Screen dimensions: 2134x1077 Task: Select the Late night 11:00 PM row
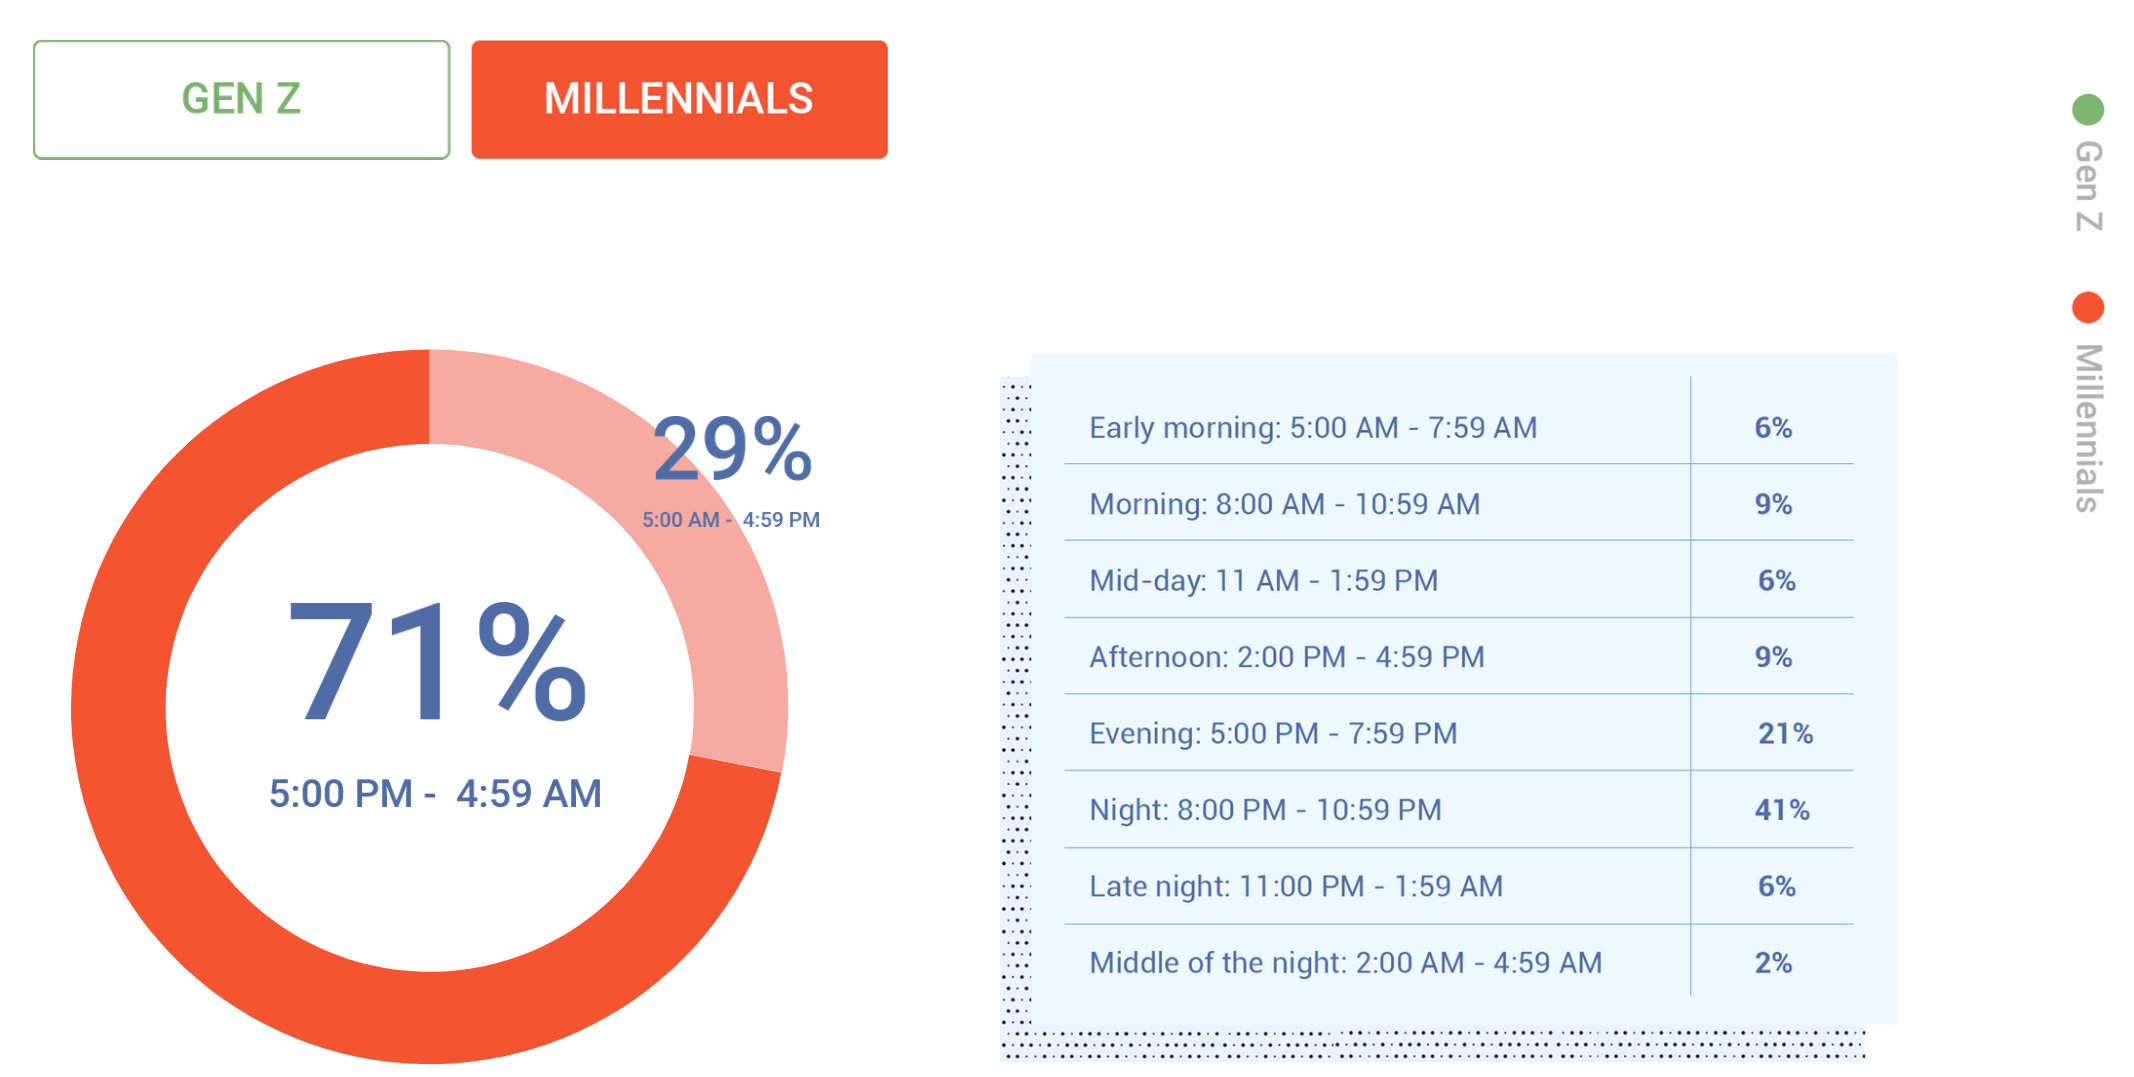tap(1458, 886)
